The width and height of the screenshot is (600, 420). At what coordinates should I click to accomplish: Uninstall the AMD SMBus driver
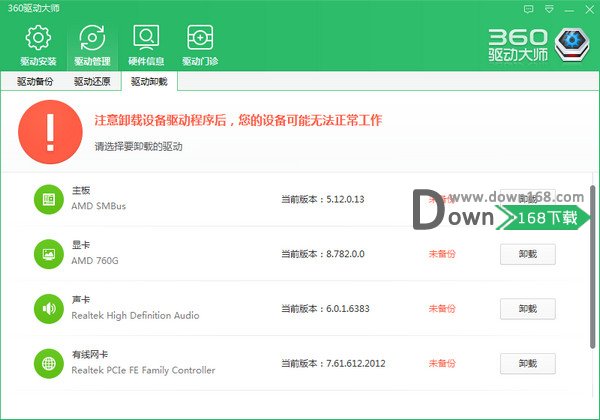528,199
